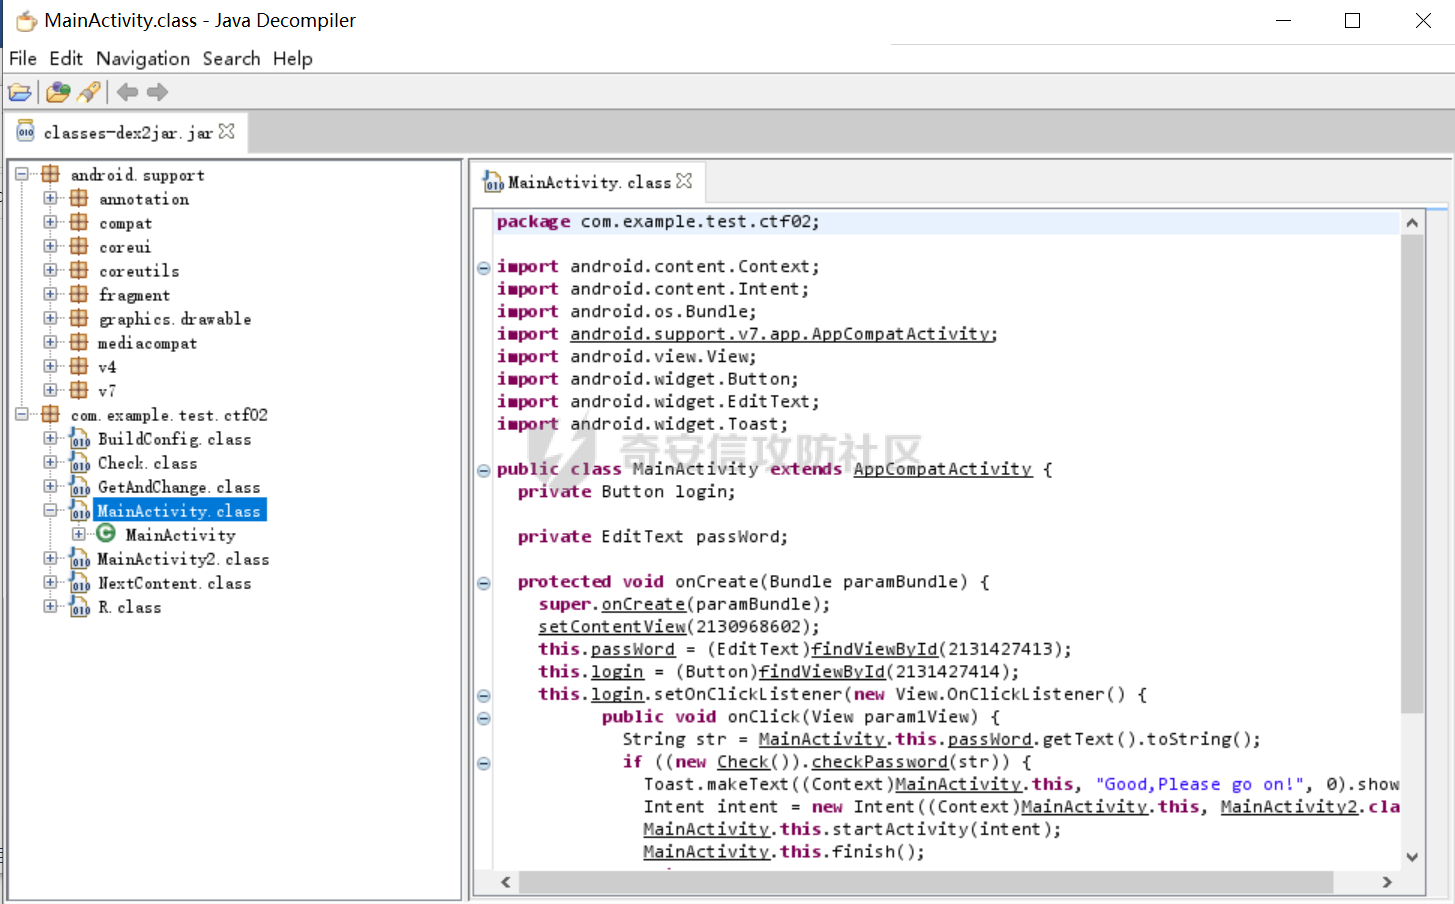Open GetAndChange.class from the tree

179,487
